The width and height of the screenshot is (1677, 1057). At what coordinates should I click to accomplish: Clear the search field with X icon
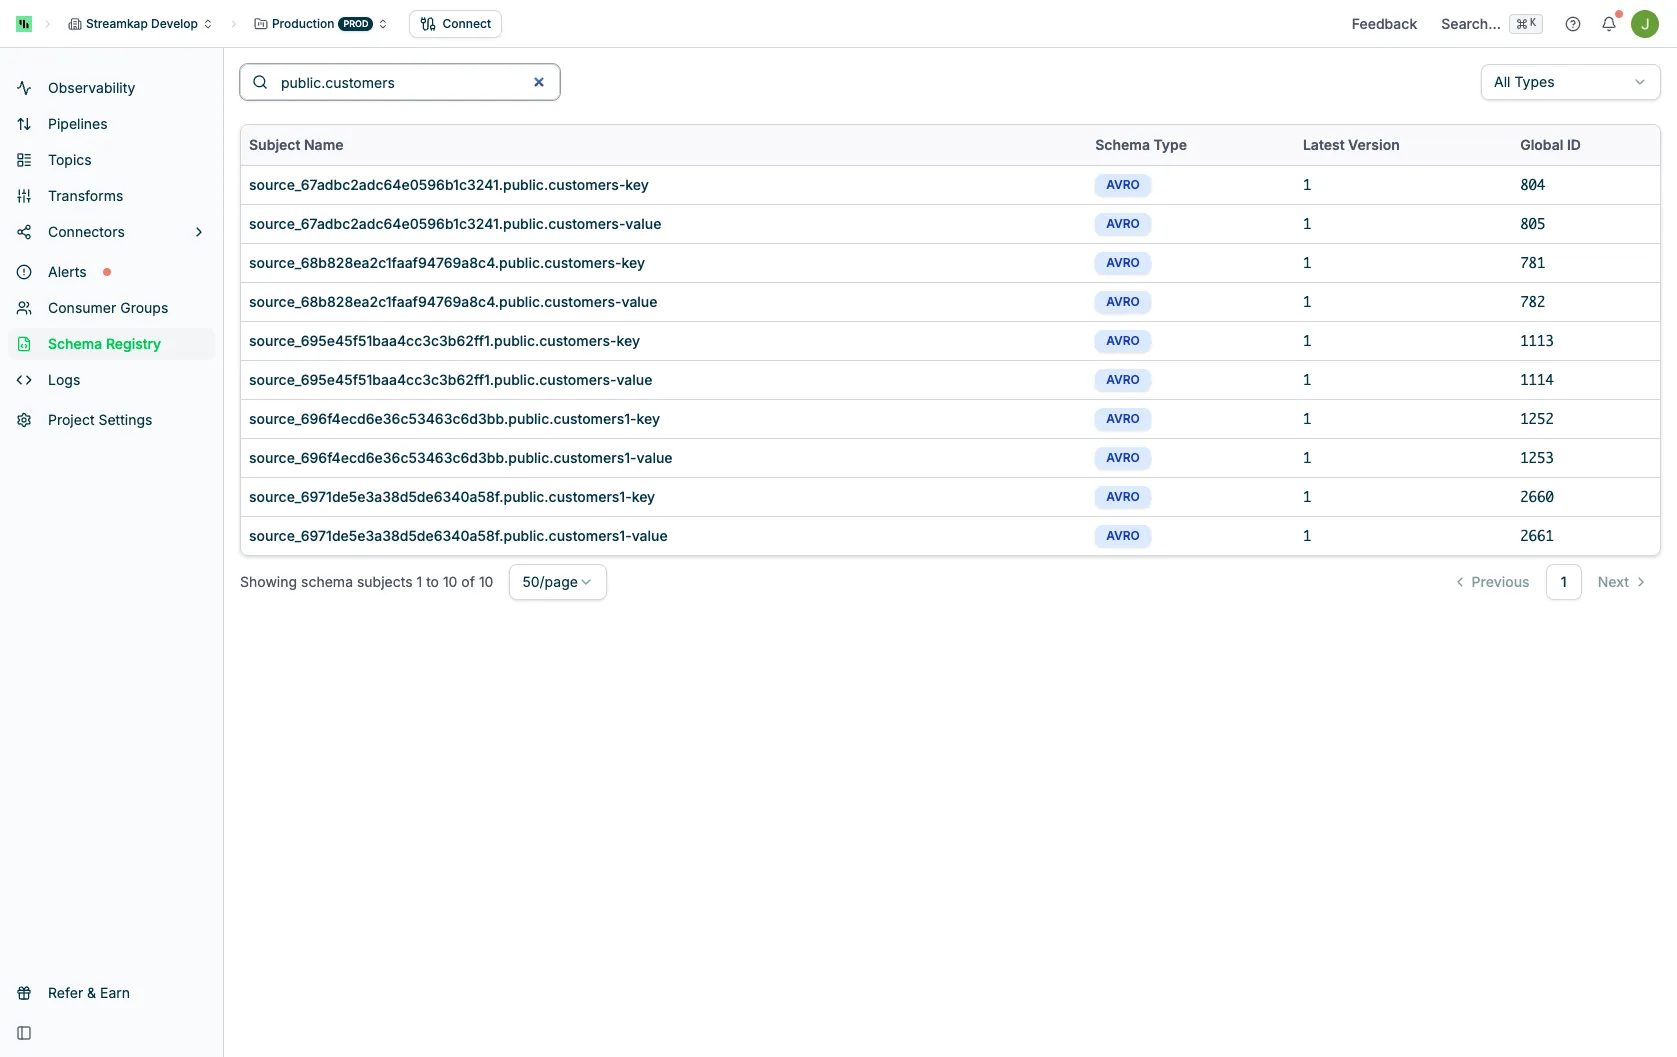[x=539, y=82]
